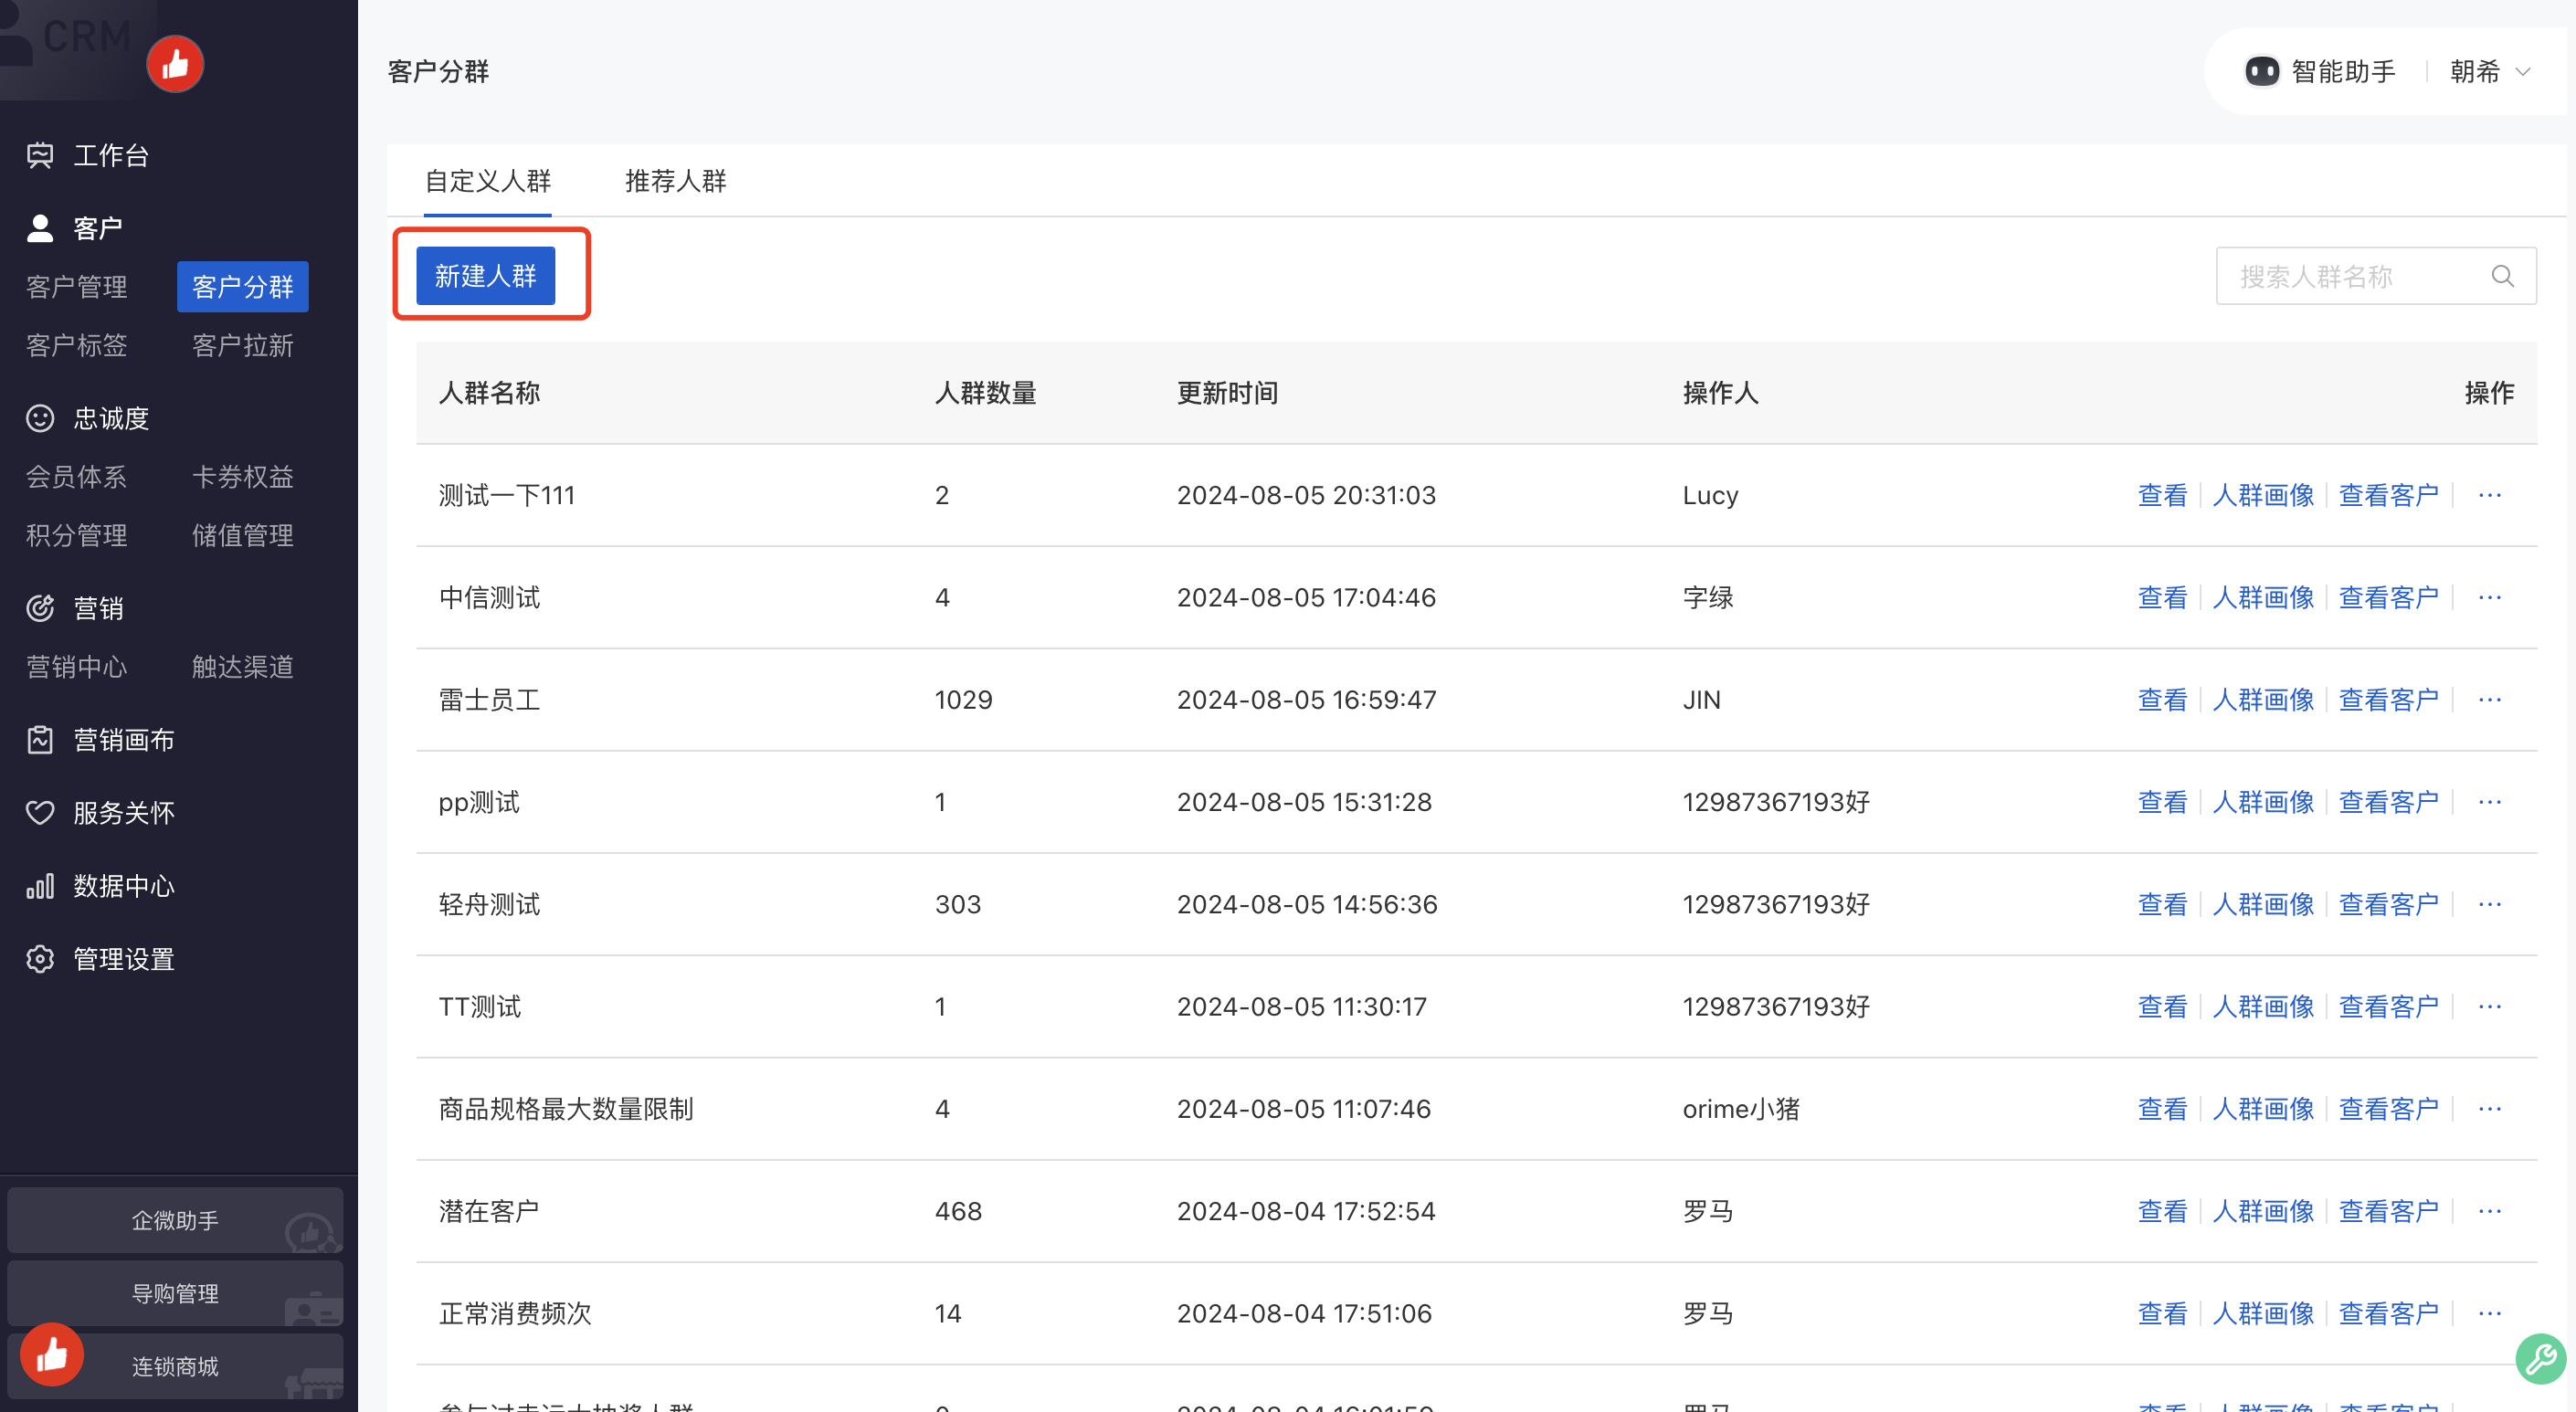Open 客户管理 in the sidebar
The height and width of the screenshot is (1412, 2576).
(x=77, y=287)
